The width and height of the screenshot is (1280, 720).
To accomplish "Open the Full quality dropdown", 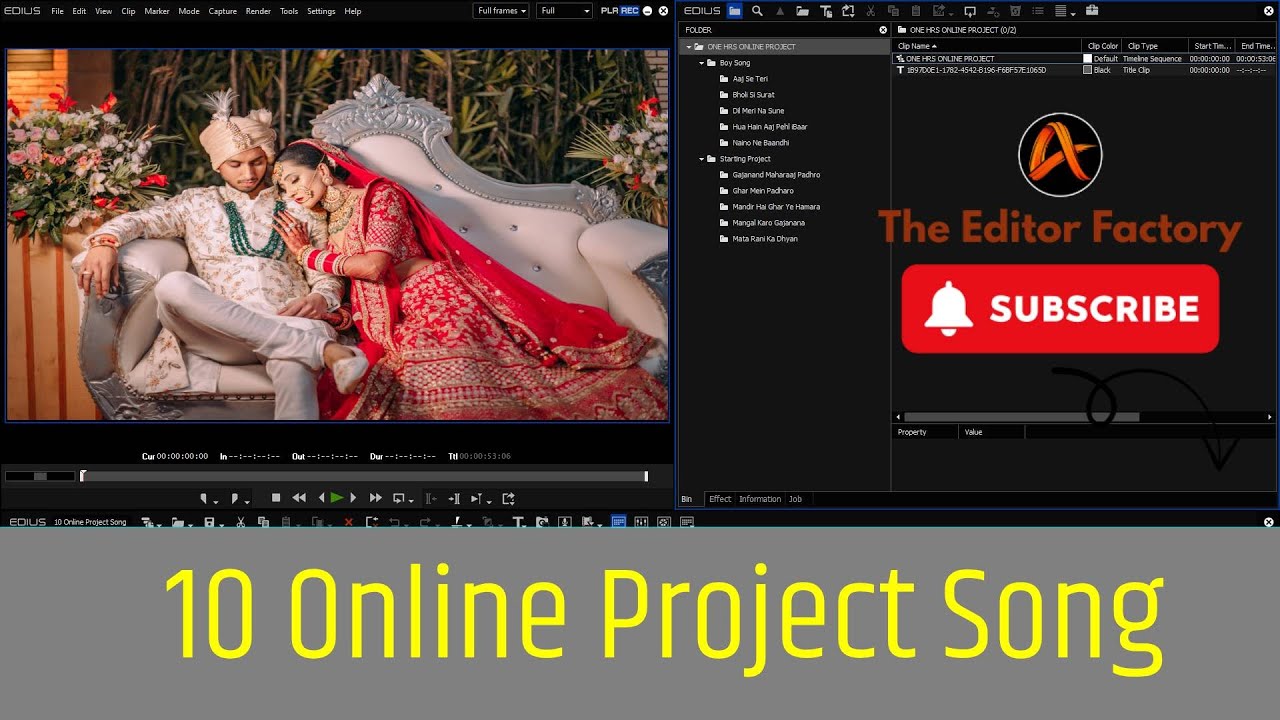I will click(565, 11).
